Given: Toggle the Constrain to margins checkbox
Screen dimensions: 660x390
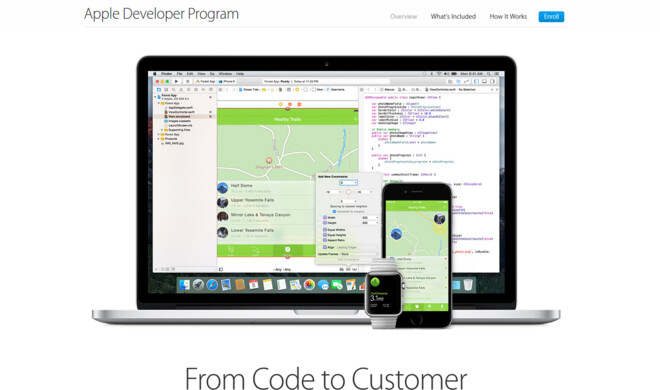Looking at the screenshot, I should 334,211.
